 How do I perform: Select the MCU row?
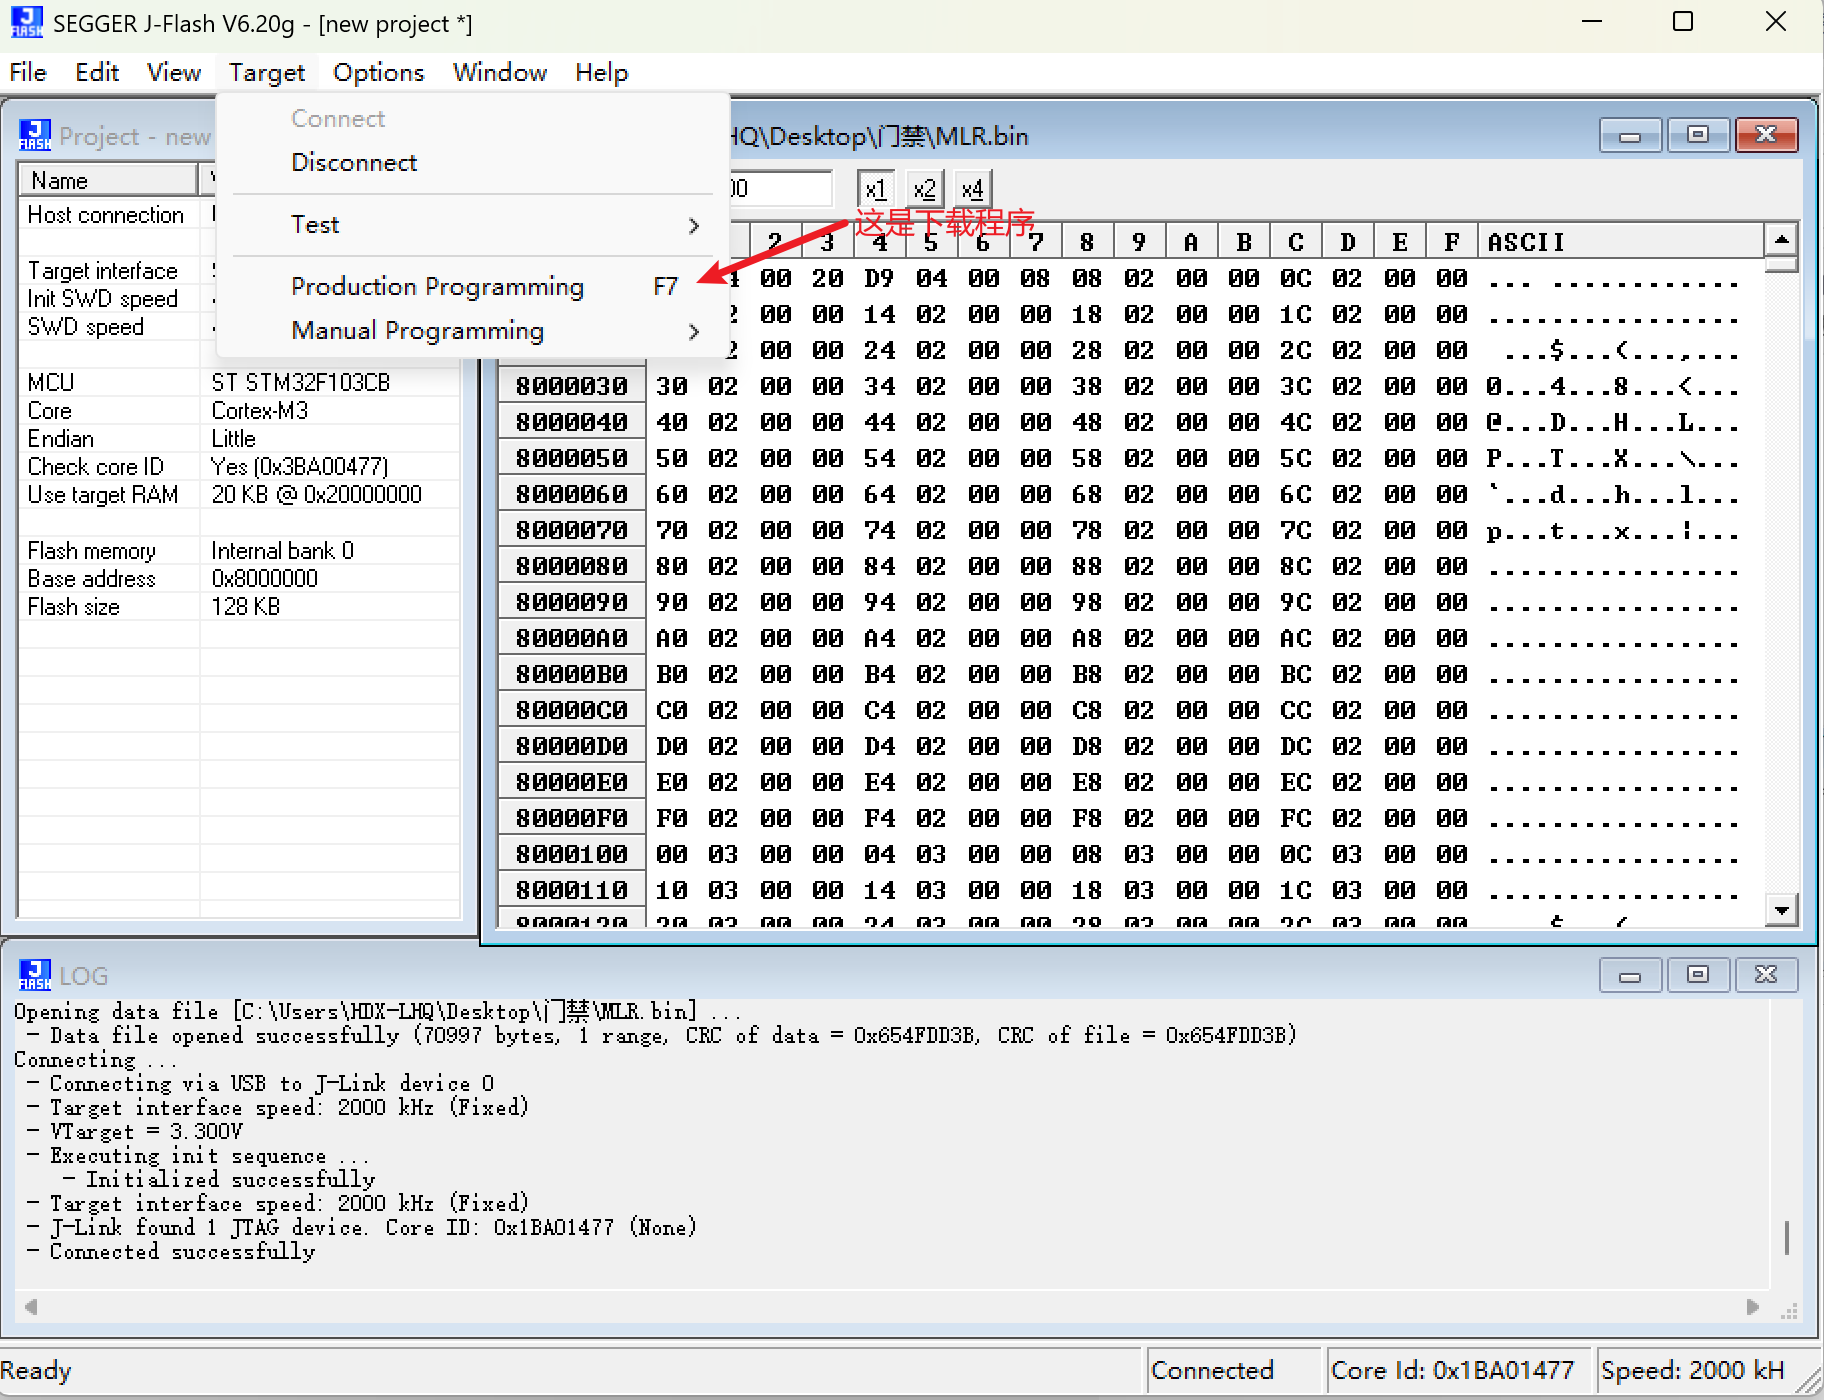pyautogui.click(x=238, y=383)
